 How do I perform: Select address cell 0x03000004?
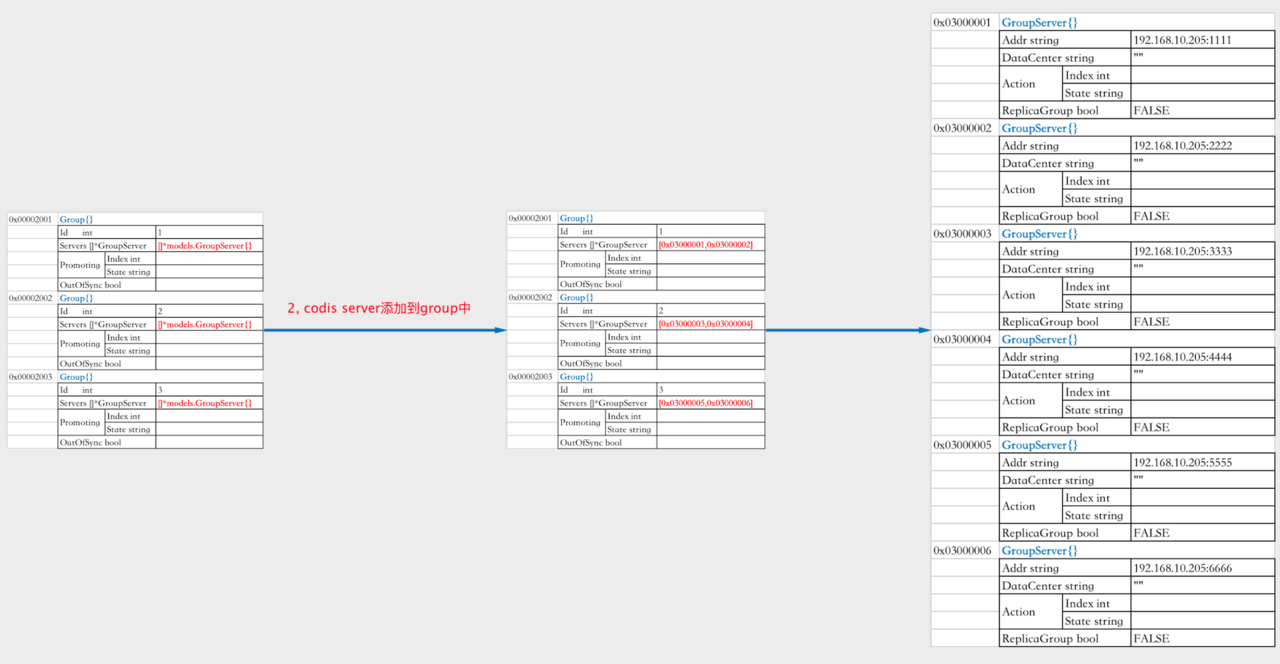965,339
